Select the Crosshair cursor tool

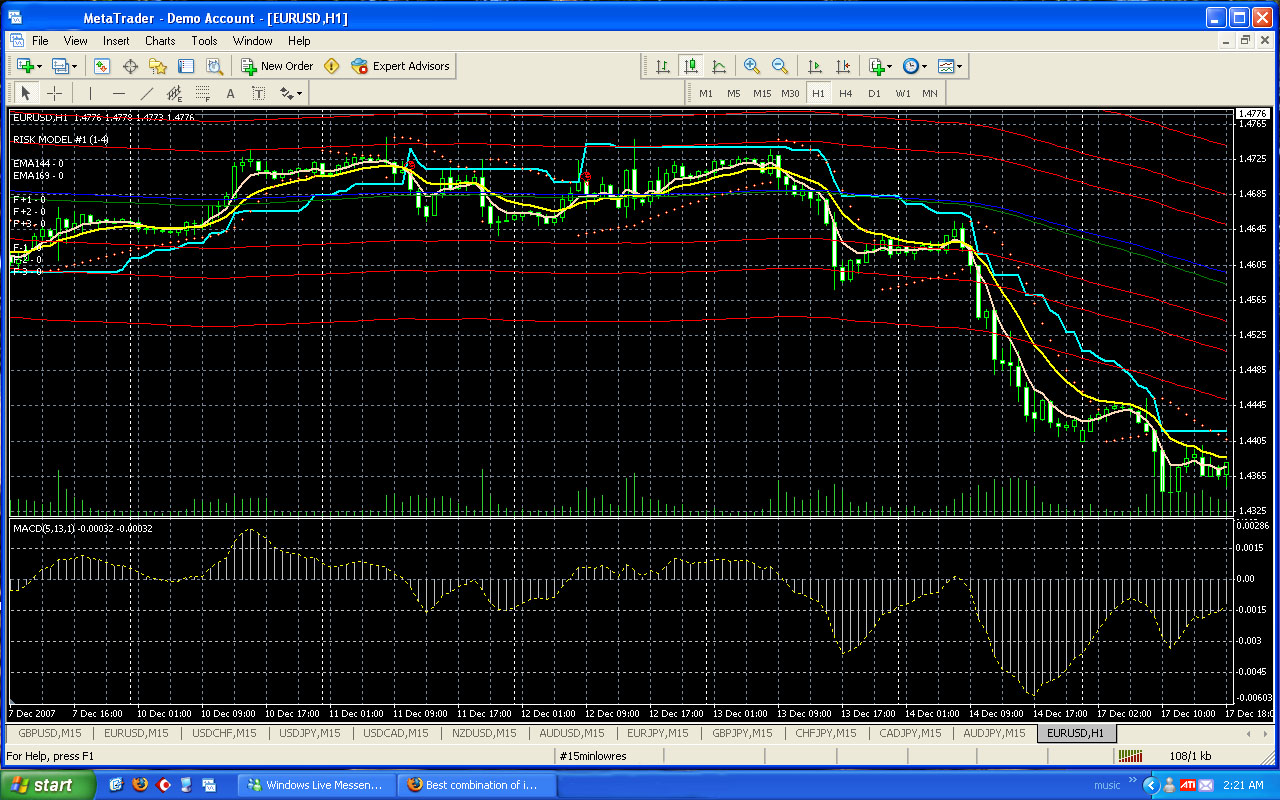coord(54,93)
